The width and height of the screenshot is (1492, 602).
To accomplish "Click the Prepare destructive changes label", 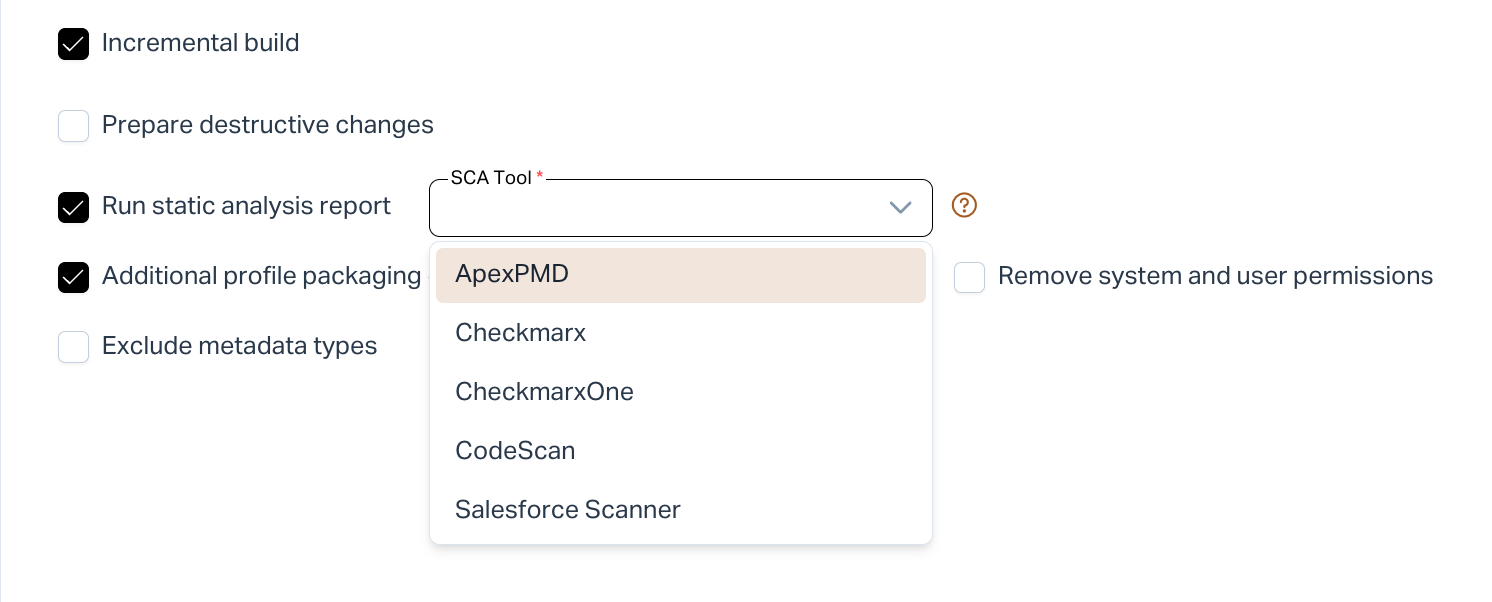I will [x=267, y=126].
